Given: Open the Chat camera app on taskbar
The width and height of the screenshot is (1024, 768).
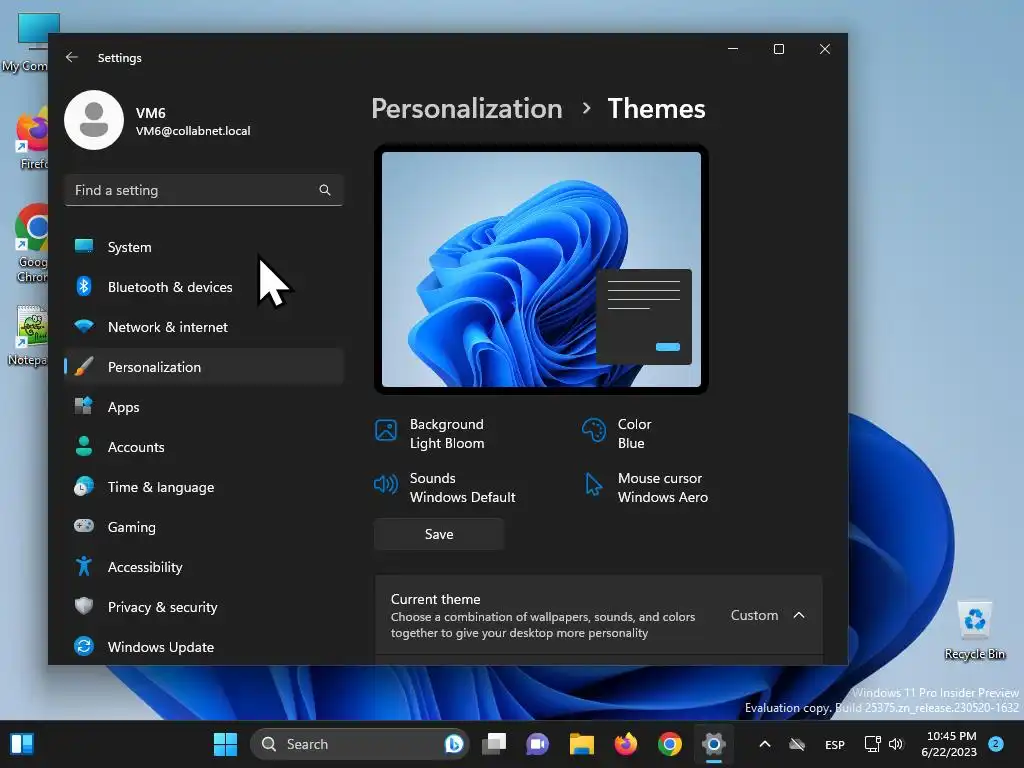Looking at the screenshot, I should click(537, 744).
